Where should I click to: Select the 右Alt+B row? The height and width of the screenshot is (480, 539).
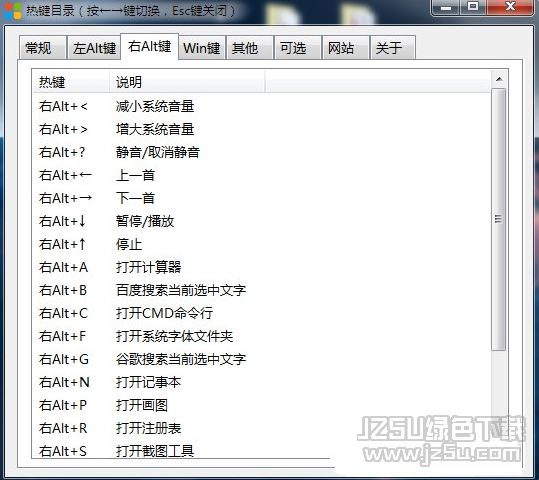tap(261, 290)
